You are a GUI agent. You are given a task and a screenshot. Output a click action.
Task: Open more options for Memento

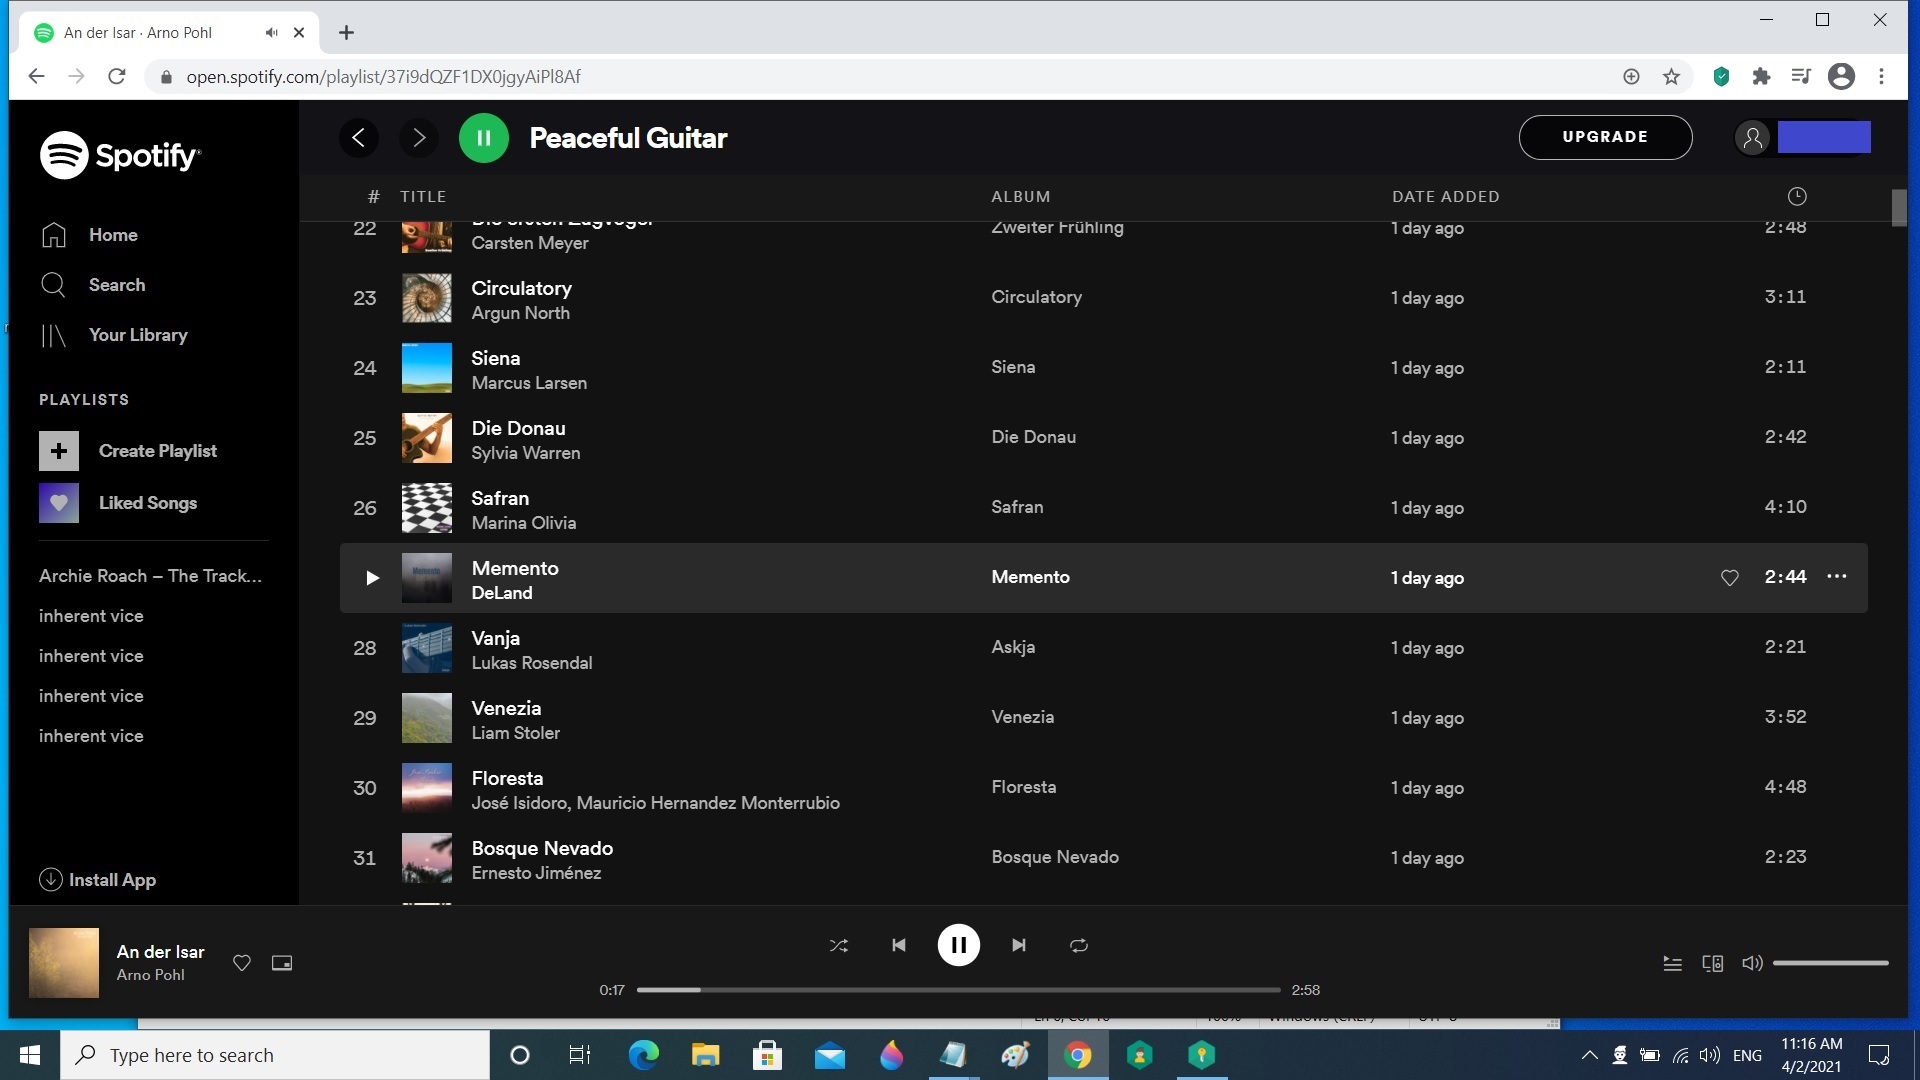(1836, 577)
